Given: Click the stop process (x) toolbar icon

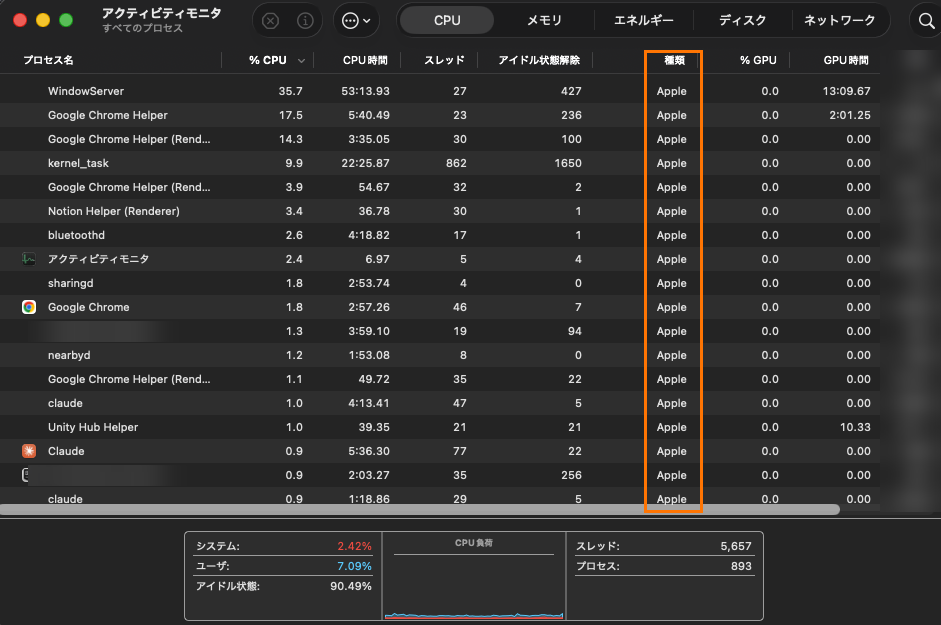Looking at the screenshot, I should (x=271, y=21).
